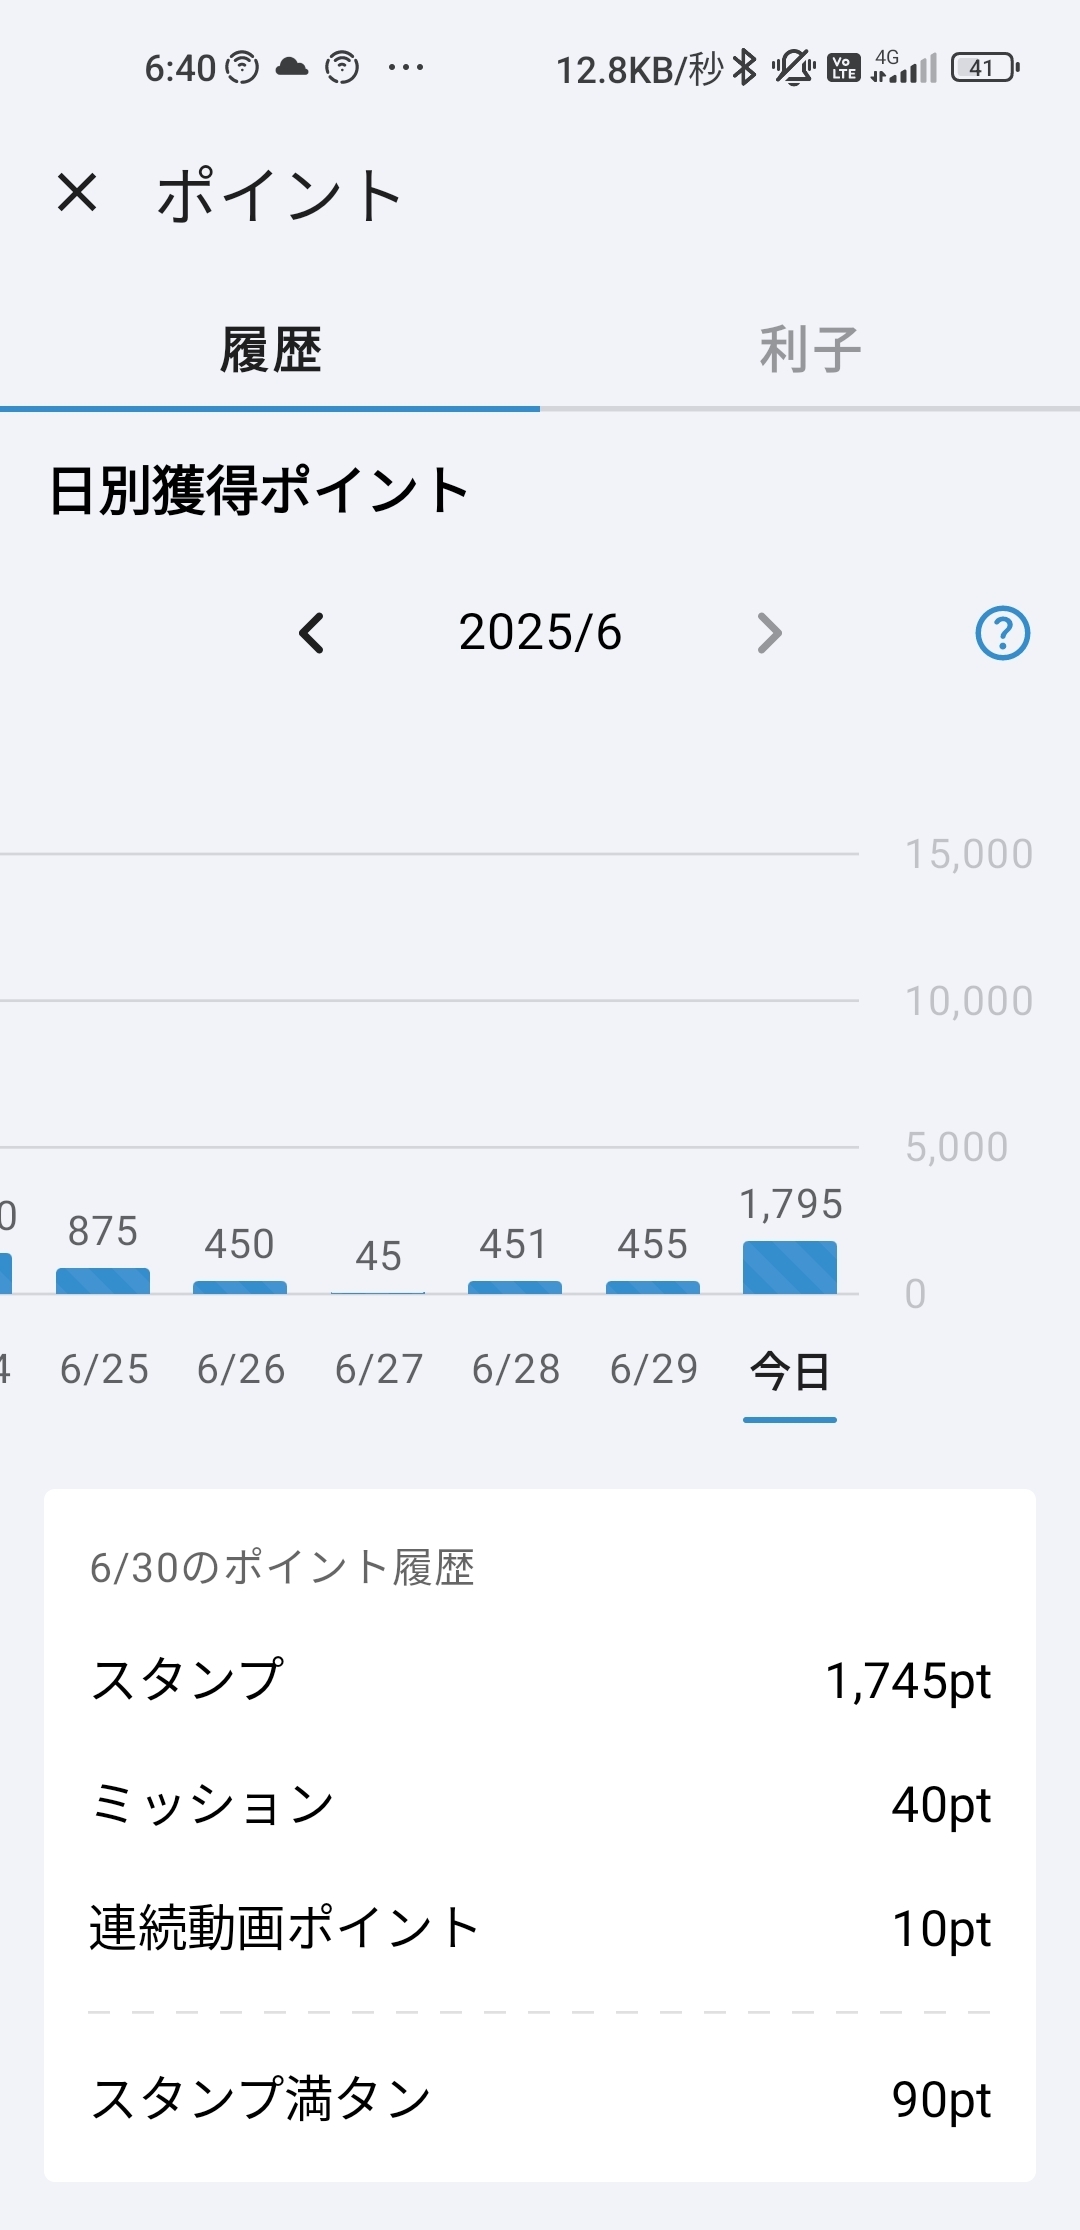Tap the 6/29 date label
Viewport: 1080px width, 2230px height.
(x=654, y=1369)
